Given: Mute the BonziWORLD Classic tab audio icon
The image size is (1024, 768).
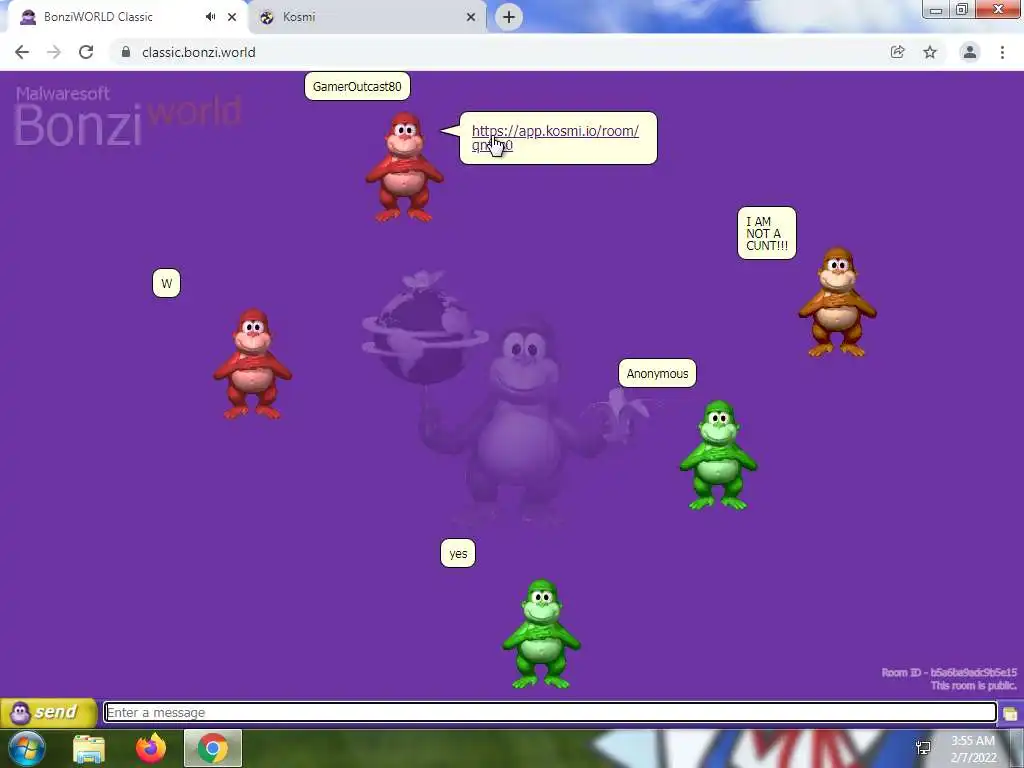Looking at the screenshot, I should (x=210, y=17).
